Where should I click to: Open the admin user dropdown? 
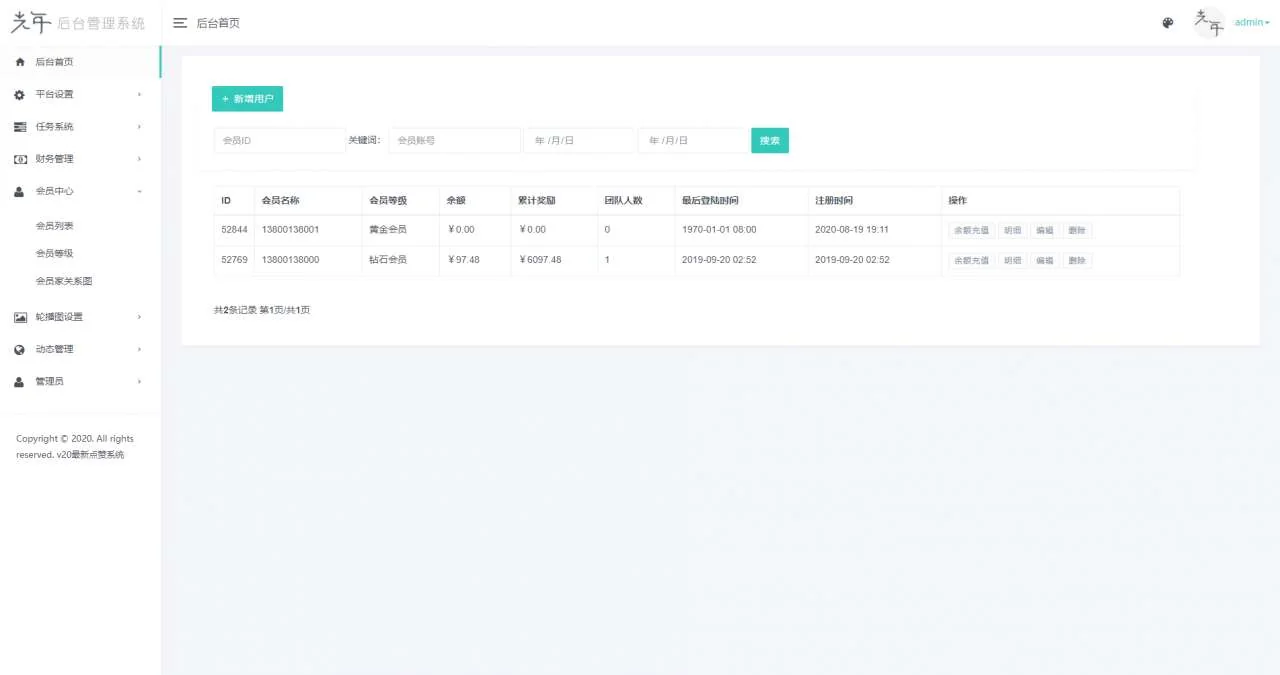(1251, 22)
